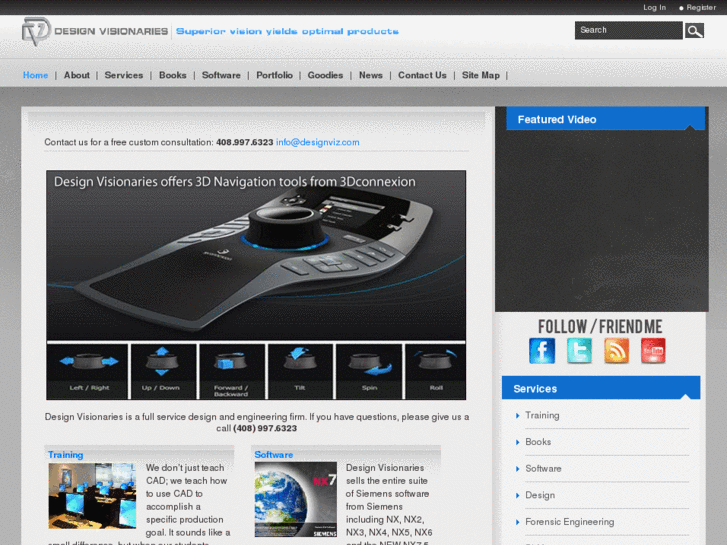Viewport: 727px width, 545px height.
Task: Open the Software navigation menu item
Action: point(221,75)
